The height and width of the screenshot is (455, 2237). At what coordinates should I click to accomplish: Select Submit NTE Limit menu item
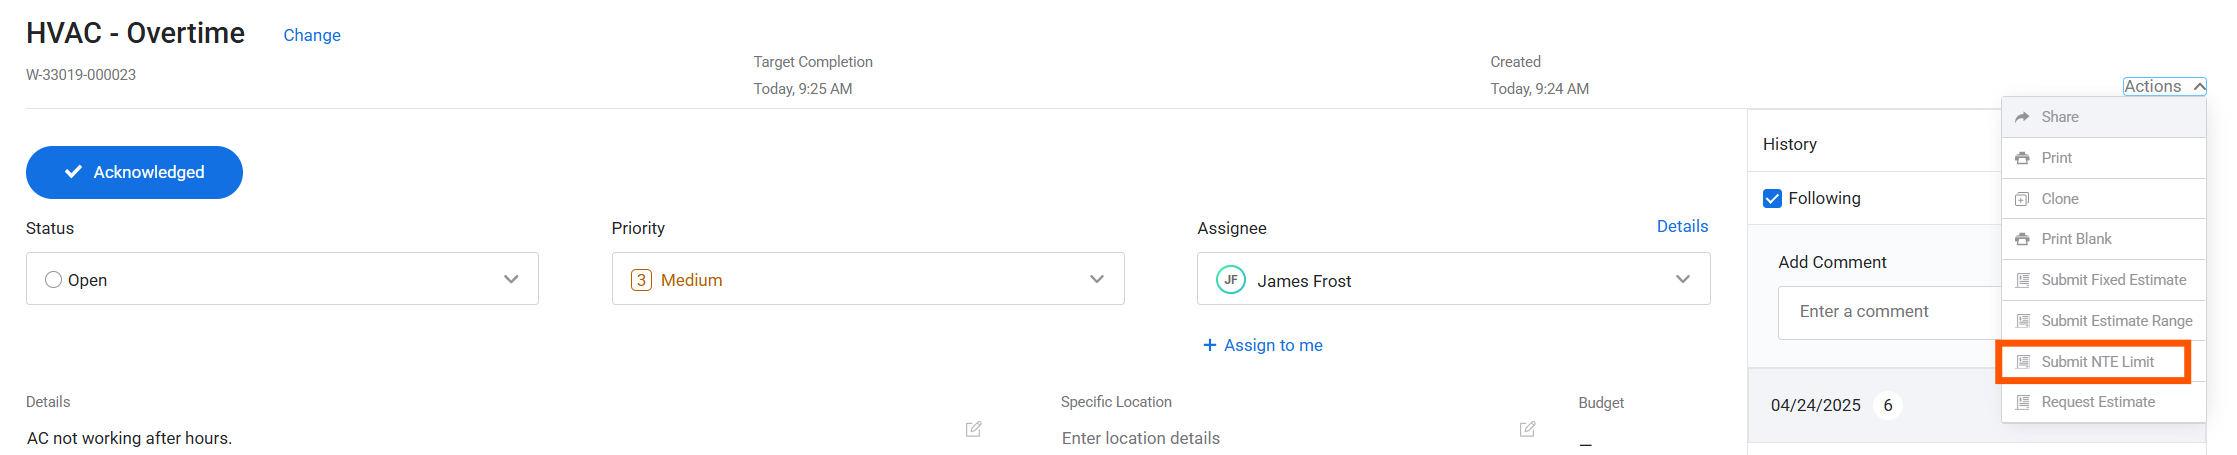tap(2097, 362)
